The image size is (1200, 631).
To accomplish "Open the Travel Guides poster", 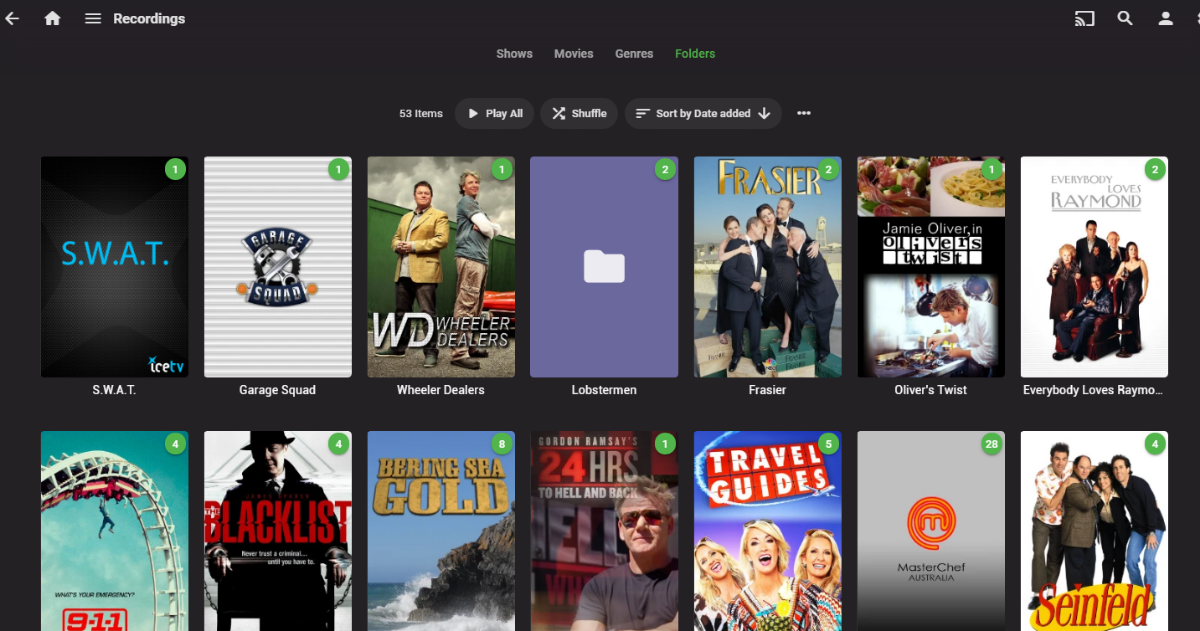I will click(767, 531).
